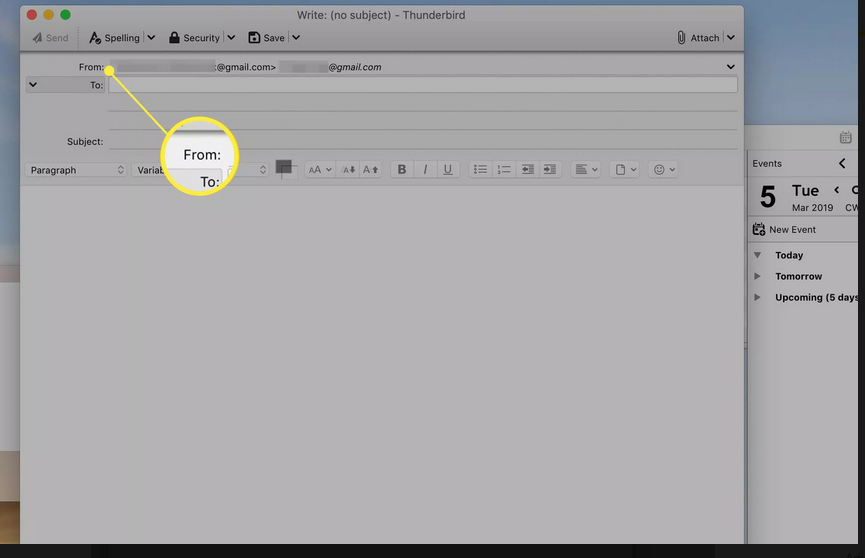Screen dimensions: 865x558
Task: Attach a file with the paperclip button
Action: (698, 38)
